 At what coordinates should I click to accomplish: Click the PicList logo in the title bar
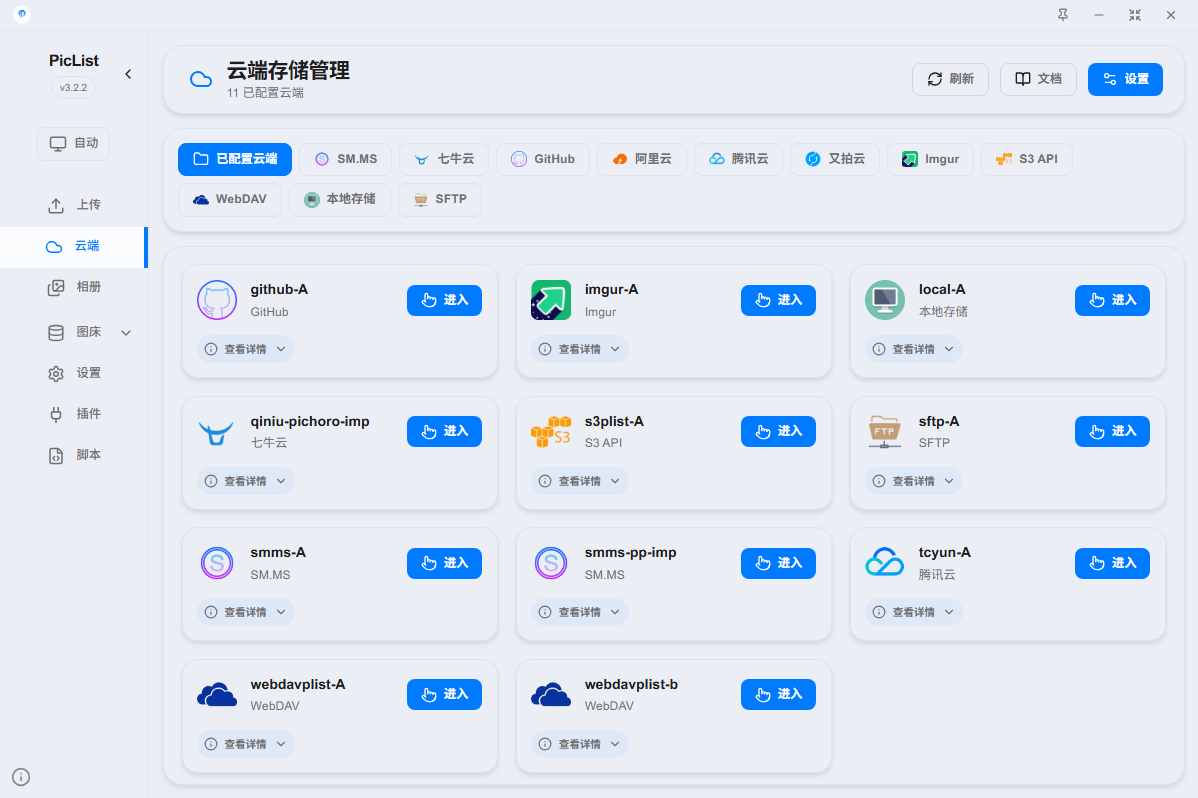point(21,14)
